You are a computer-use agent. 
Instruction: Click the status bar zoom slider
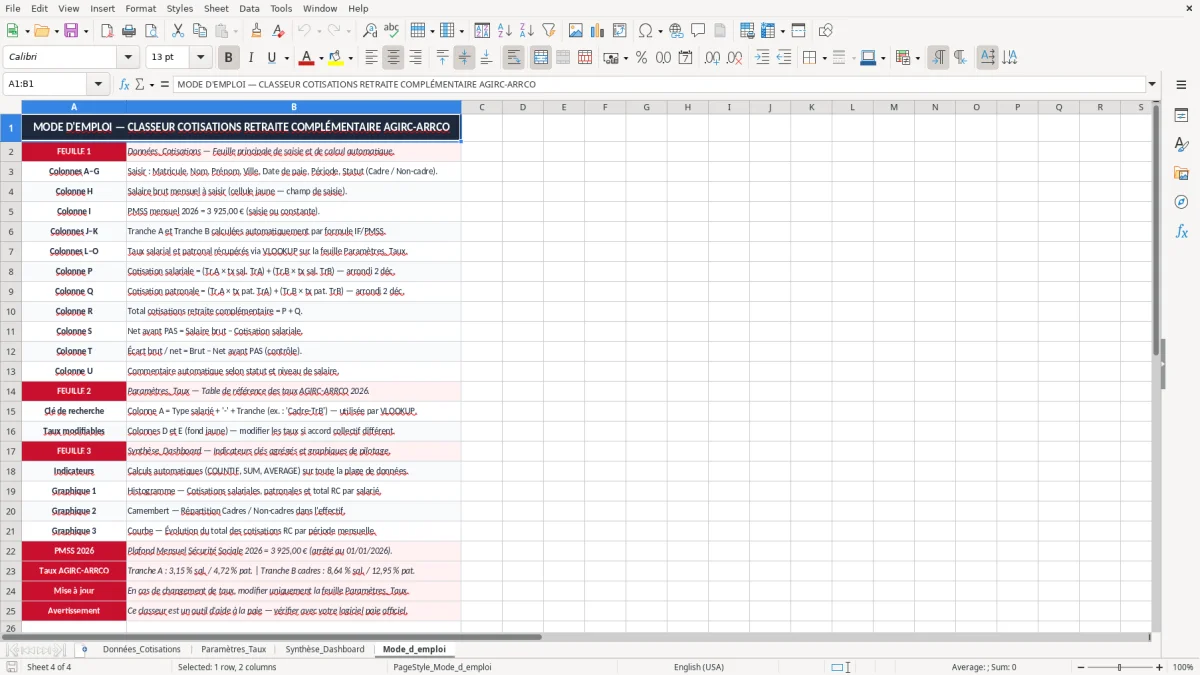point(1119,667)
